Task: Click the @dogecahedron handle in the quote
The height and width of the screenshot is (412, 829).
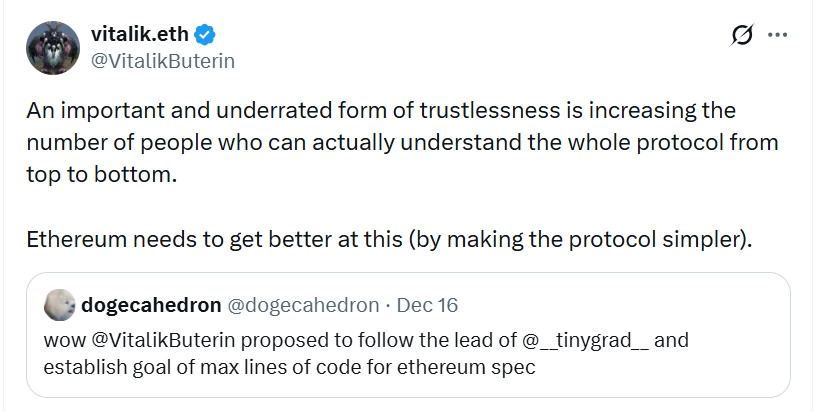Action: pos(302,304)
